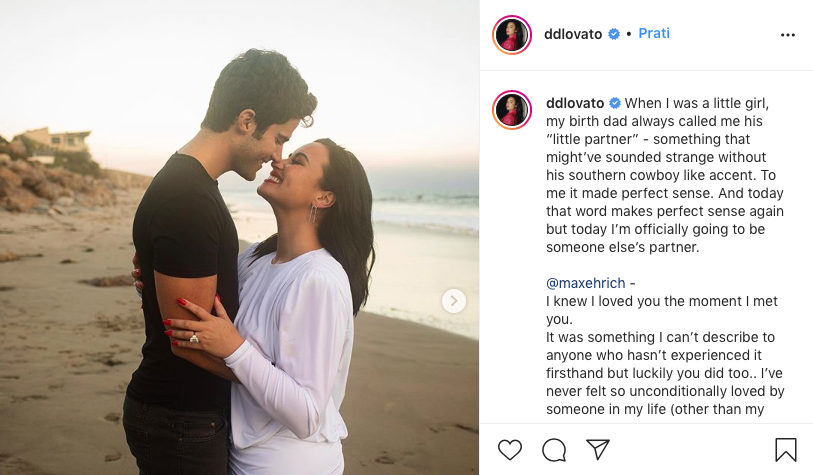This screenshot has height=475, width=813.
Task: Like the post with the heart icon
Action: [x=510, y=450]
